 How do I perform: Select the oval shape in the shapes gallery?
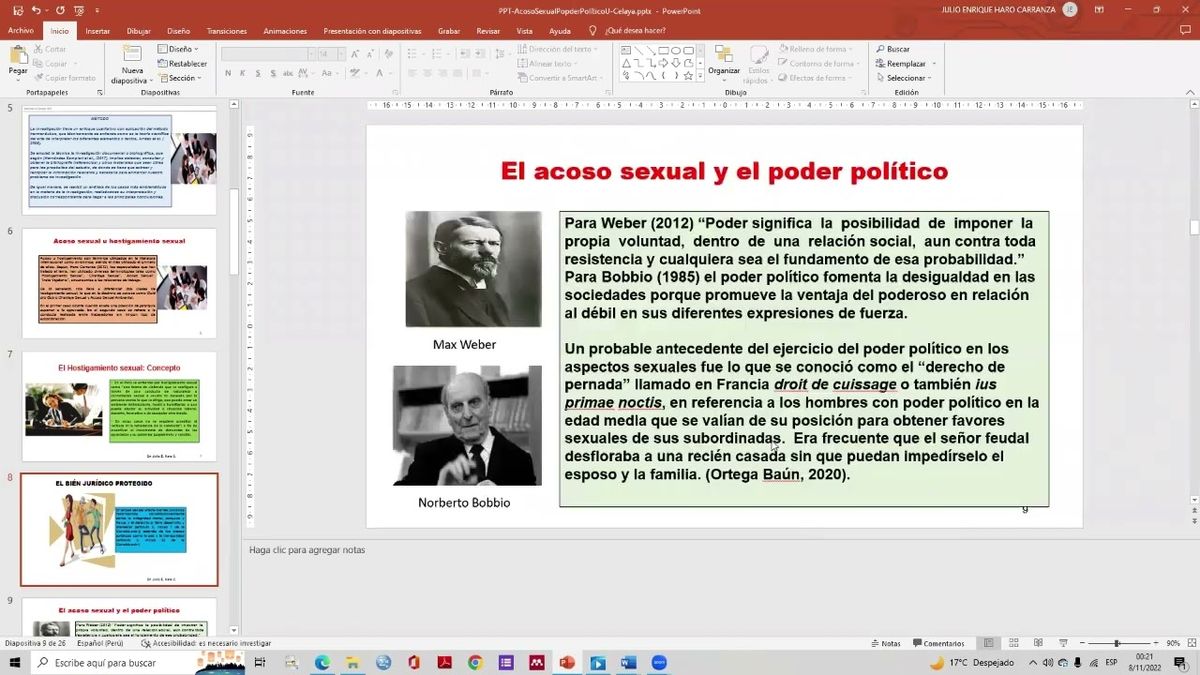point(676,50)
